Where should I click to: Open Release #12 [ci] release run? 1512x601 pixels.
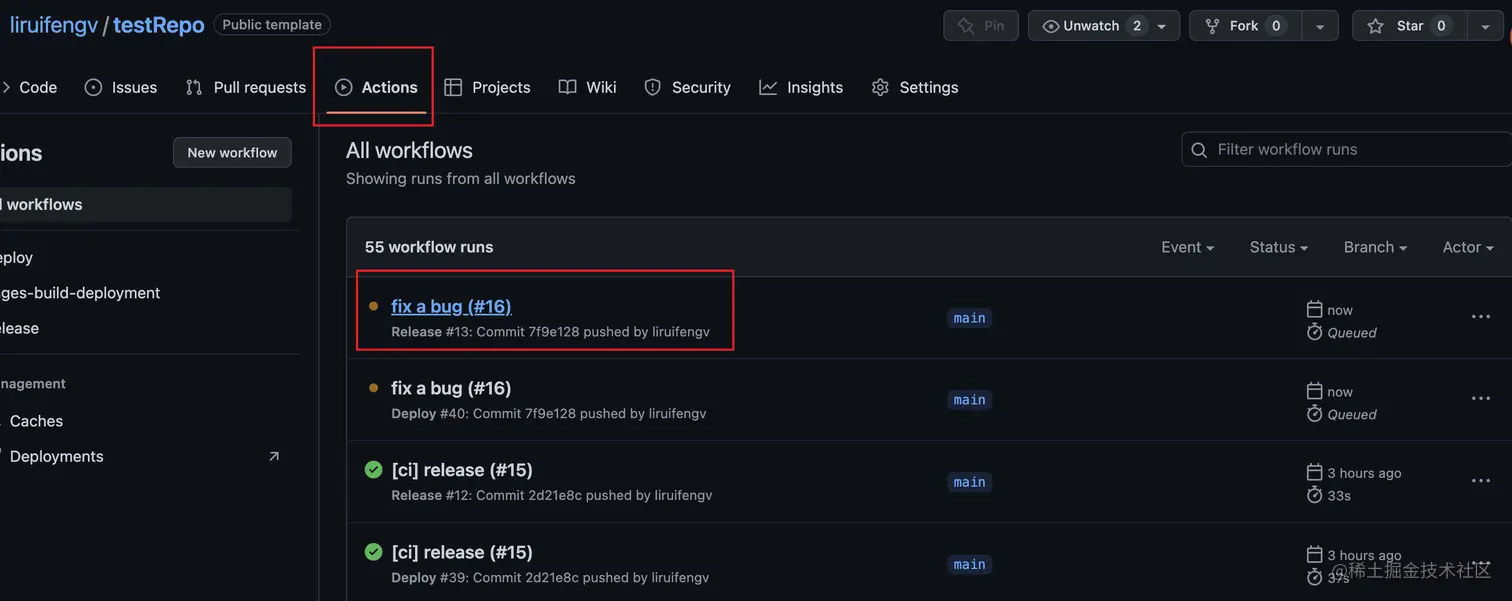tap(462, 470)
